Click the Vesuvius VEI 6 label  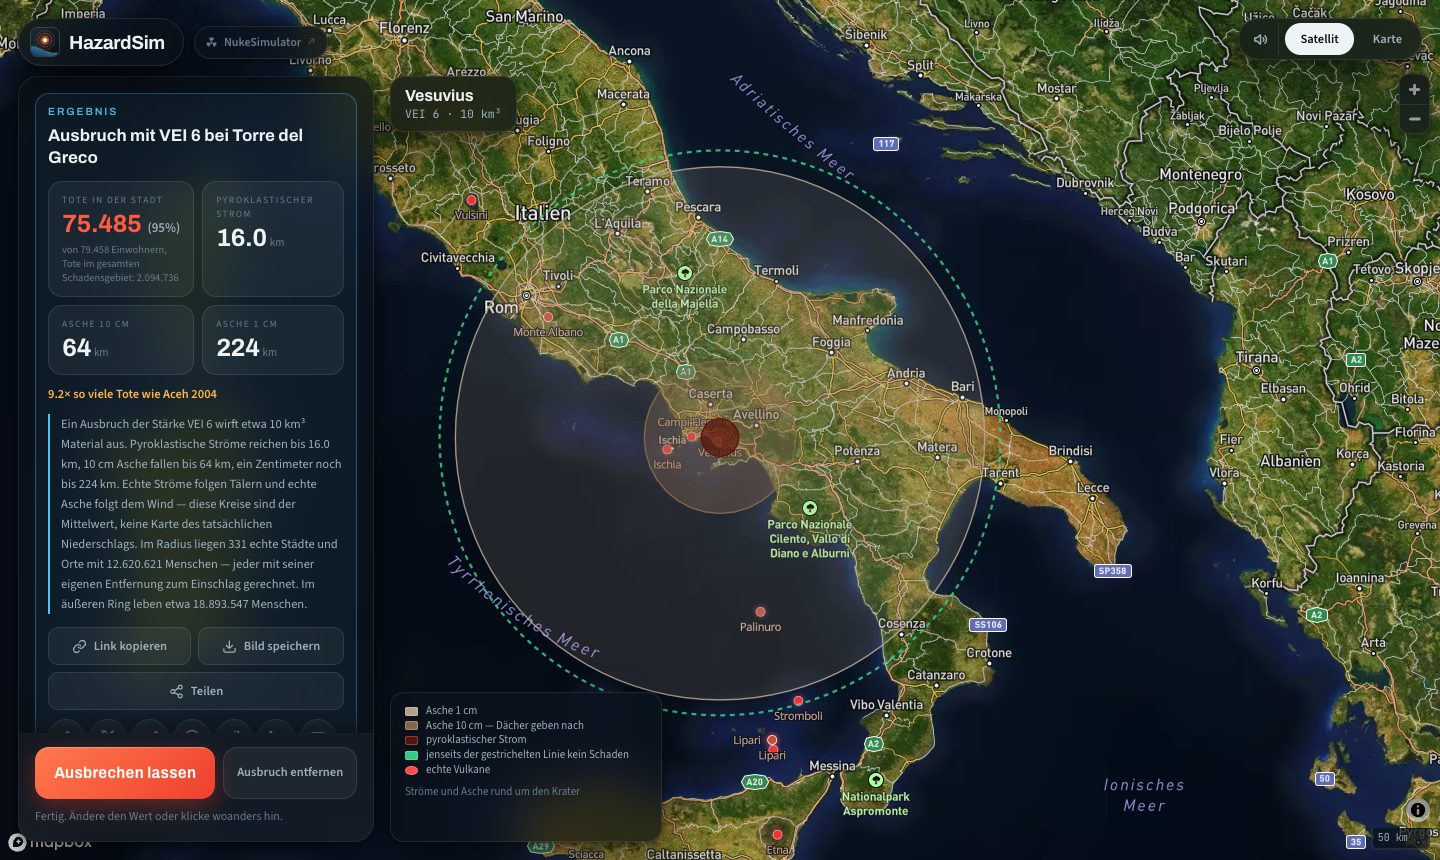453,104
